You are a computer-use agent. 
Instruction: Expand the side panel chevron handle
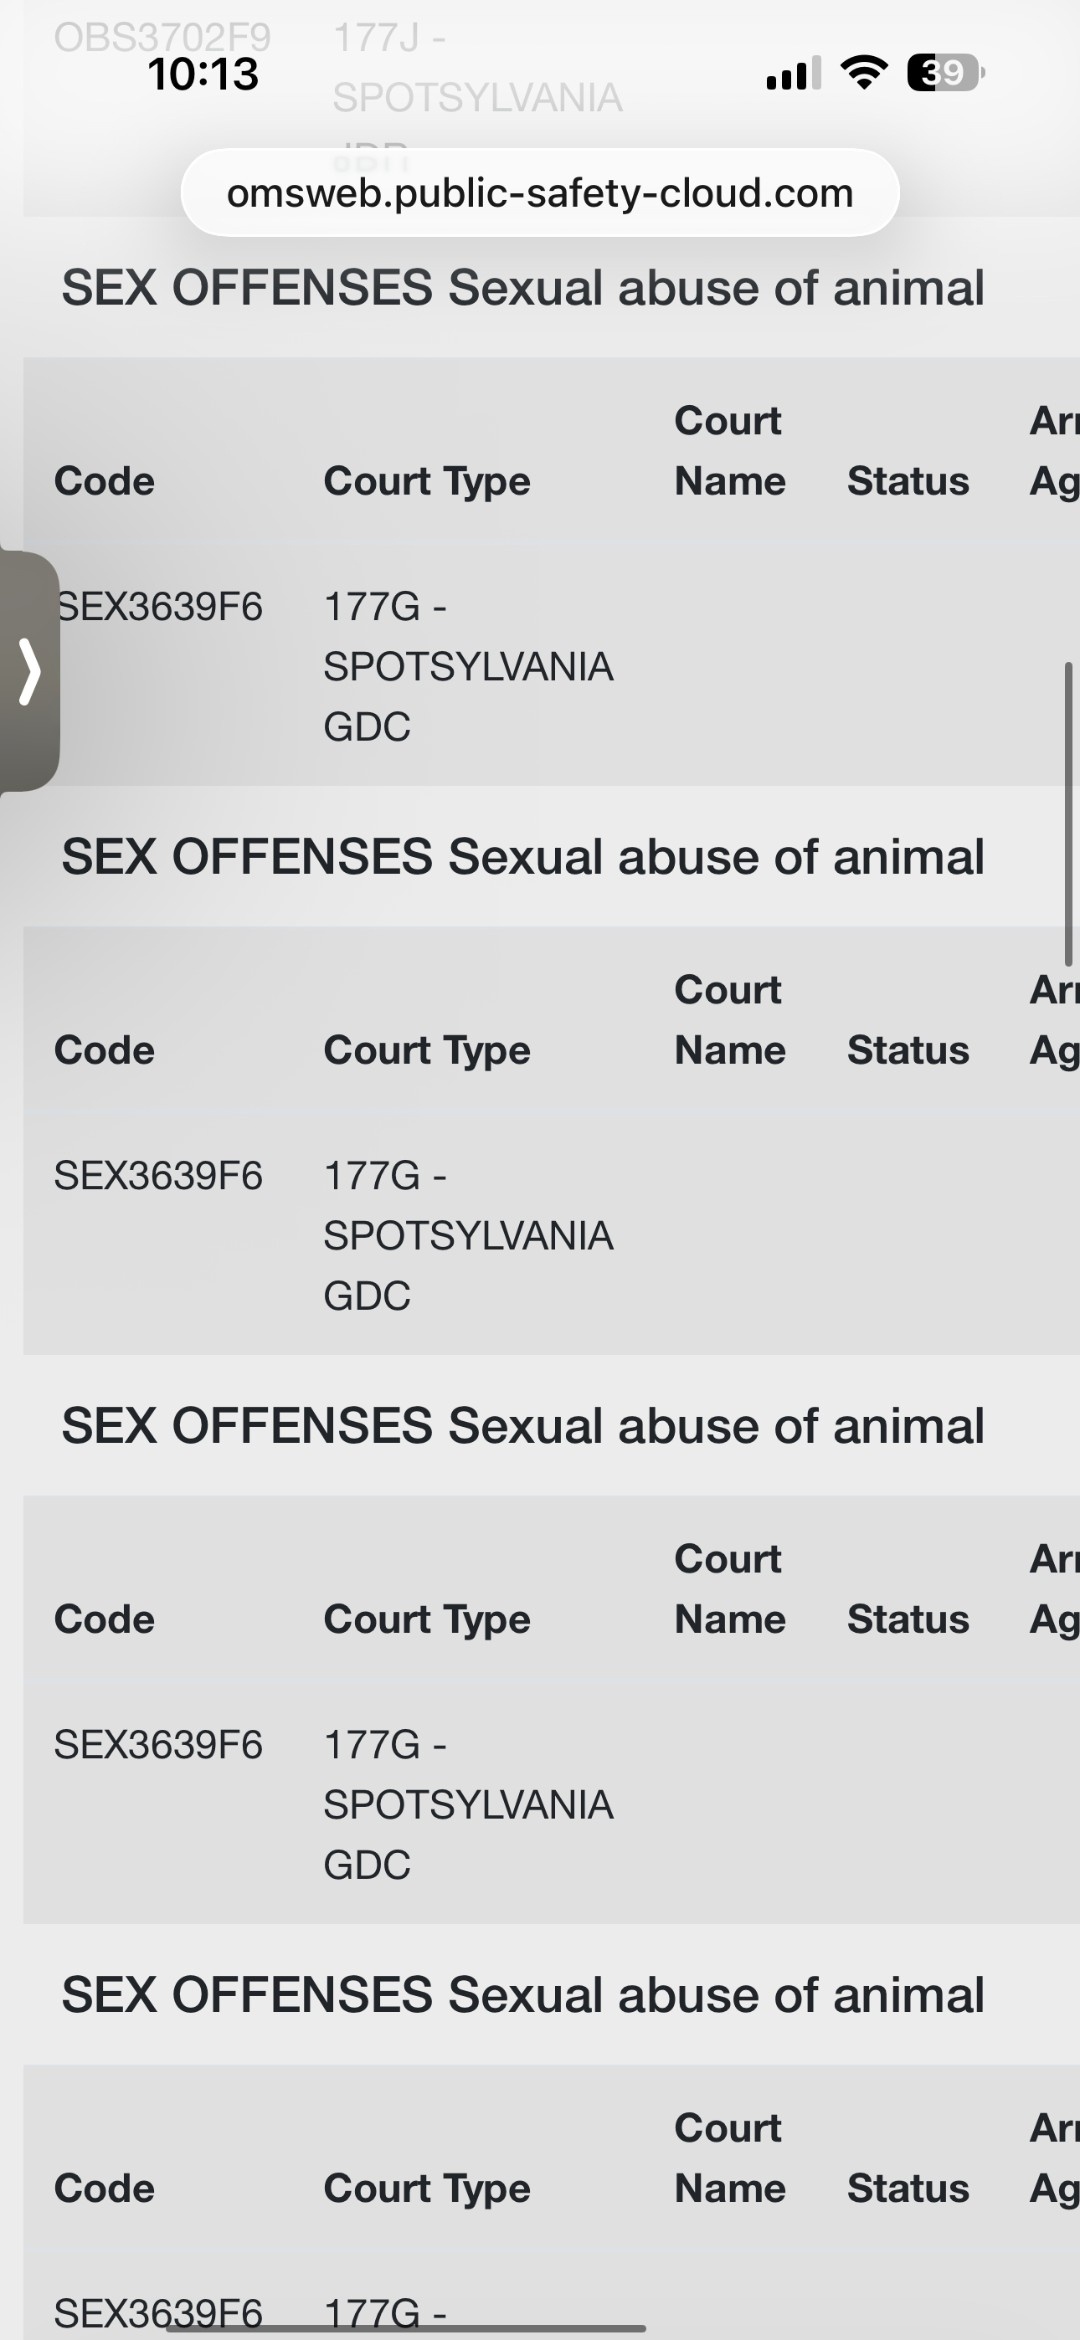pos(30,672)
